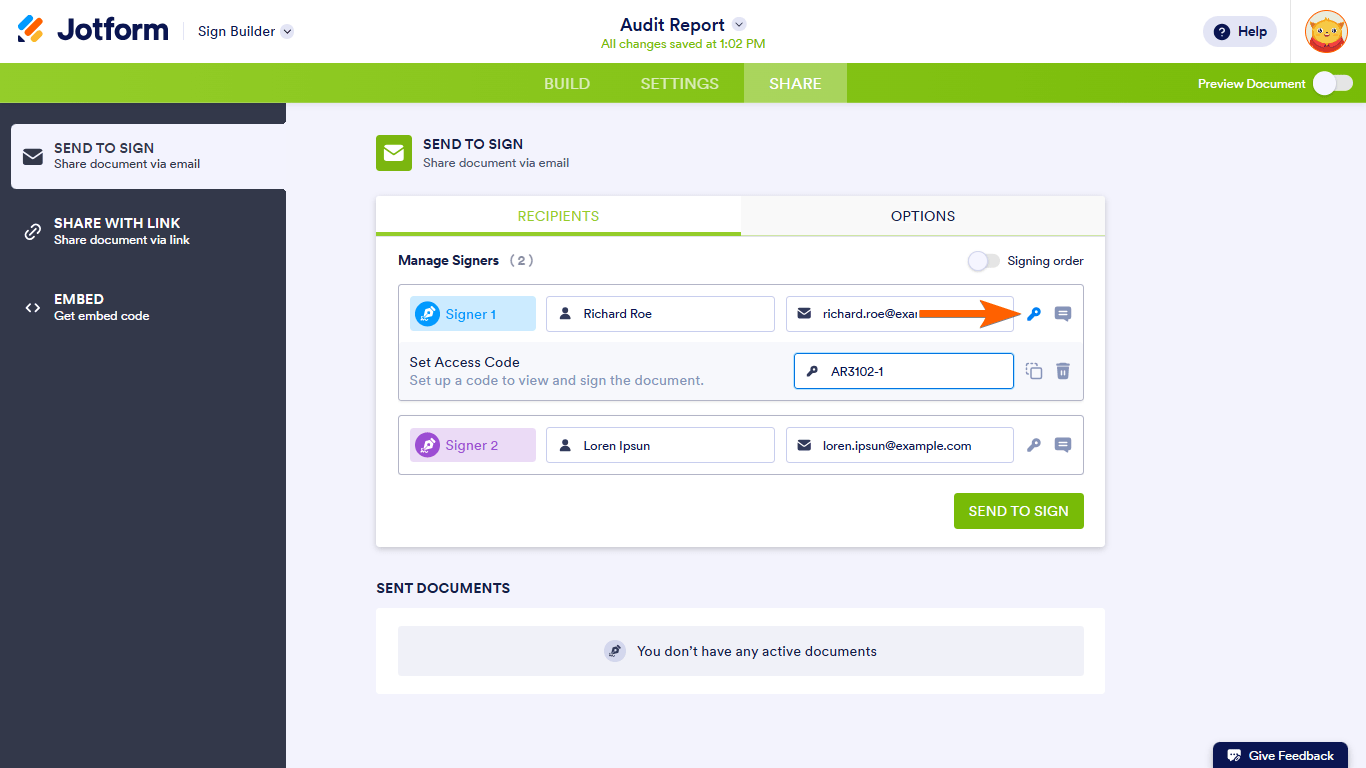Open Share with Link sidebar item
The width and height of the screenshot is (1366, 768).
pos(148,231)
